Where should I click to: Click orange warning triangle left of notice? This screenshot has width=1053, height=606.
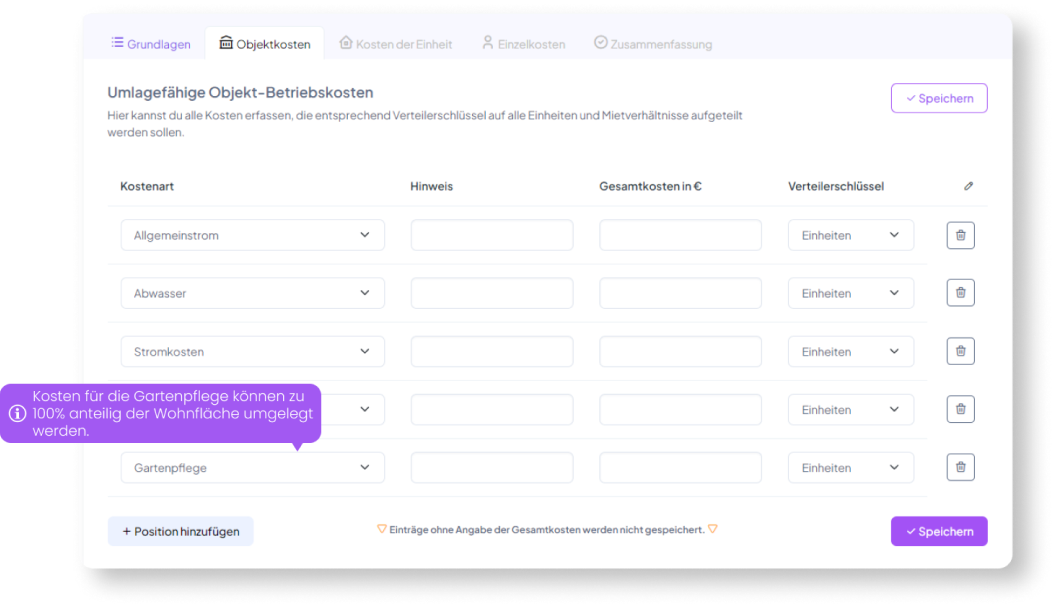click(x=382, y=529)
